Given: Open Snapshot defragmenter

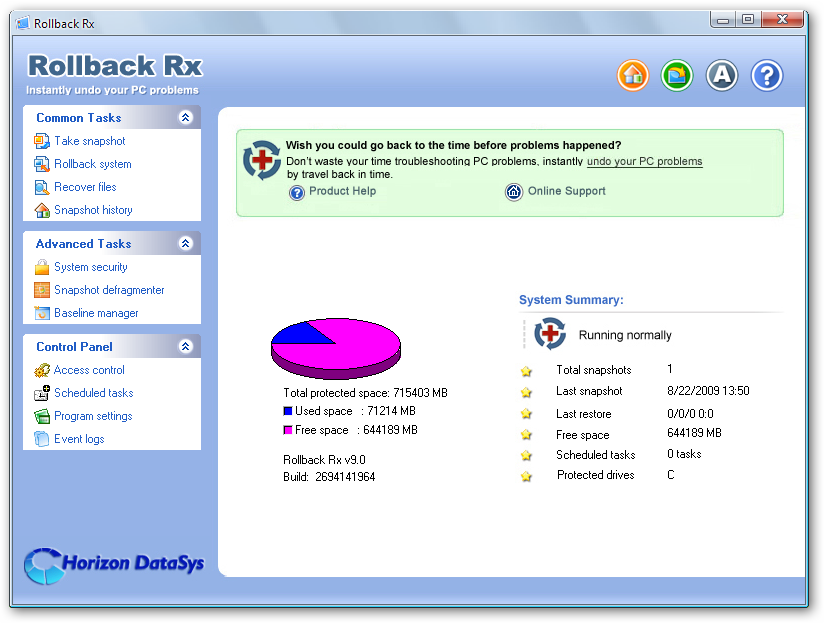Looking at the screenshot, I should [x=109, y=290].
